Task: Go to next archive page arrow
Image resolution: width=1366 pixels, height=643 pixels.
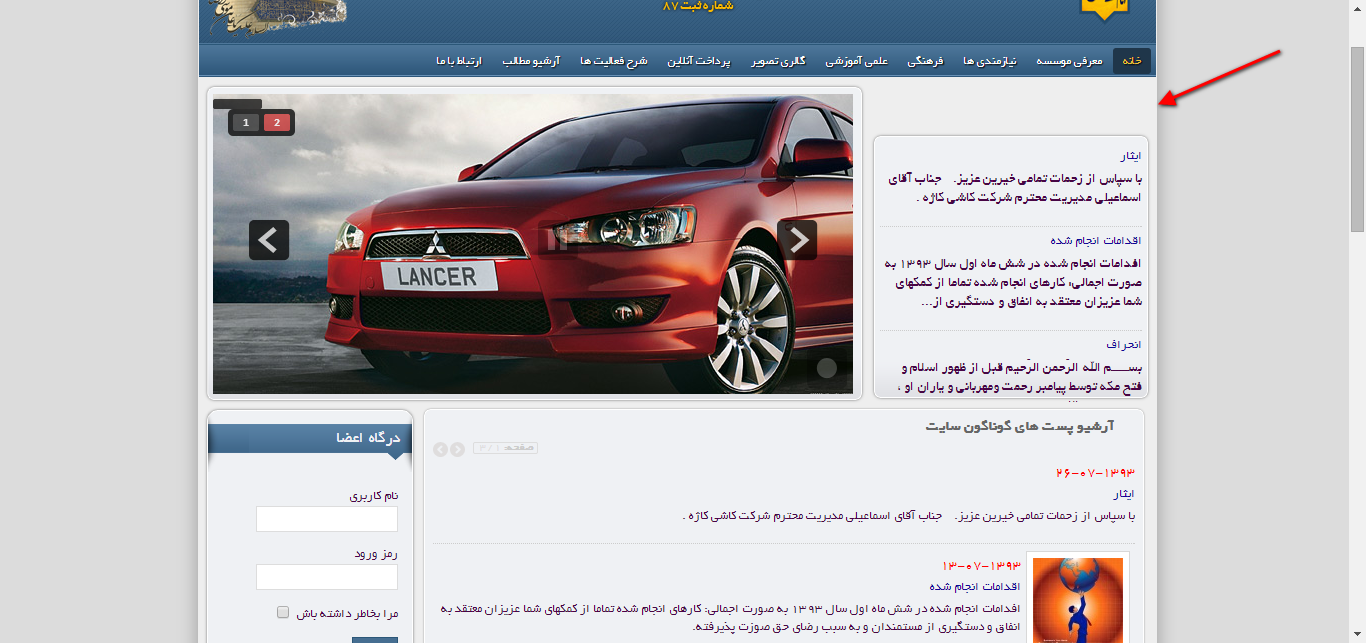Action: [x=457, y=449]
